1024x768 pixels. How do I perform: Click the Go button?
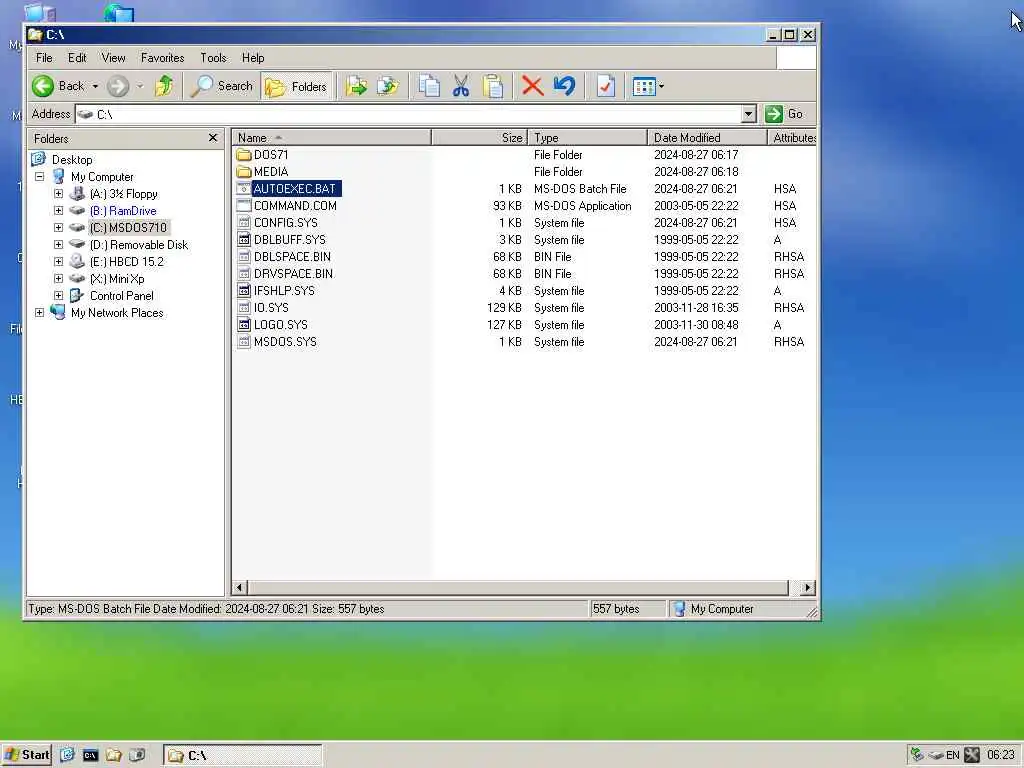pos(784,114)
